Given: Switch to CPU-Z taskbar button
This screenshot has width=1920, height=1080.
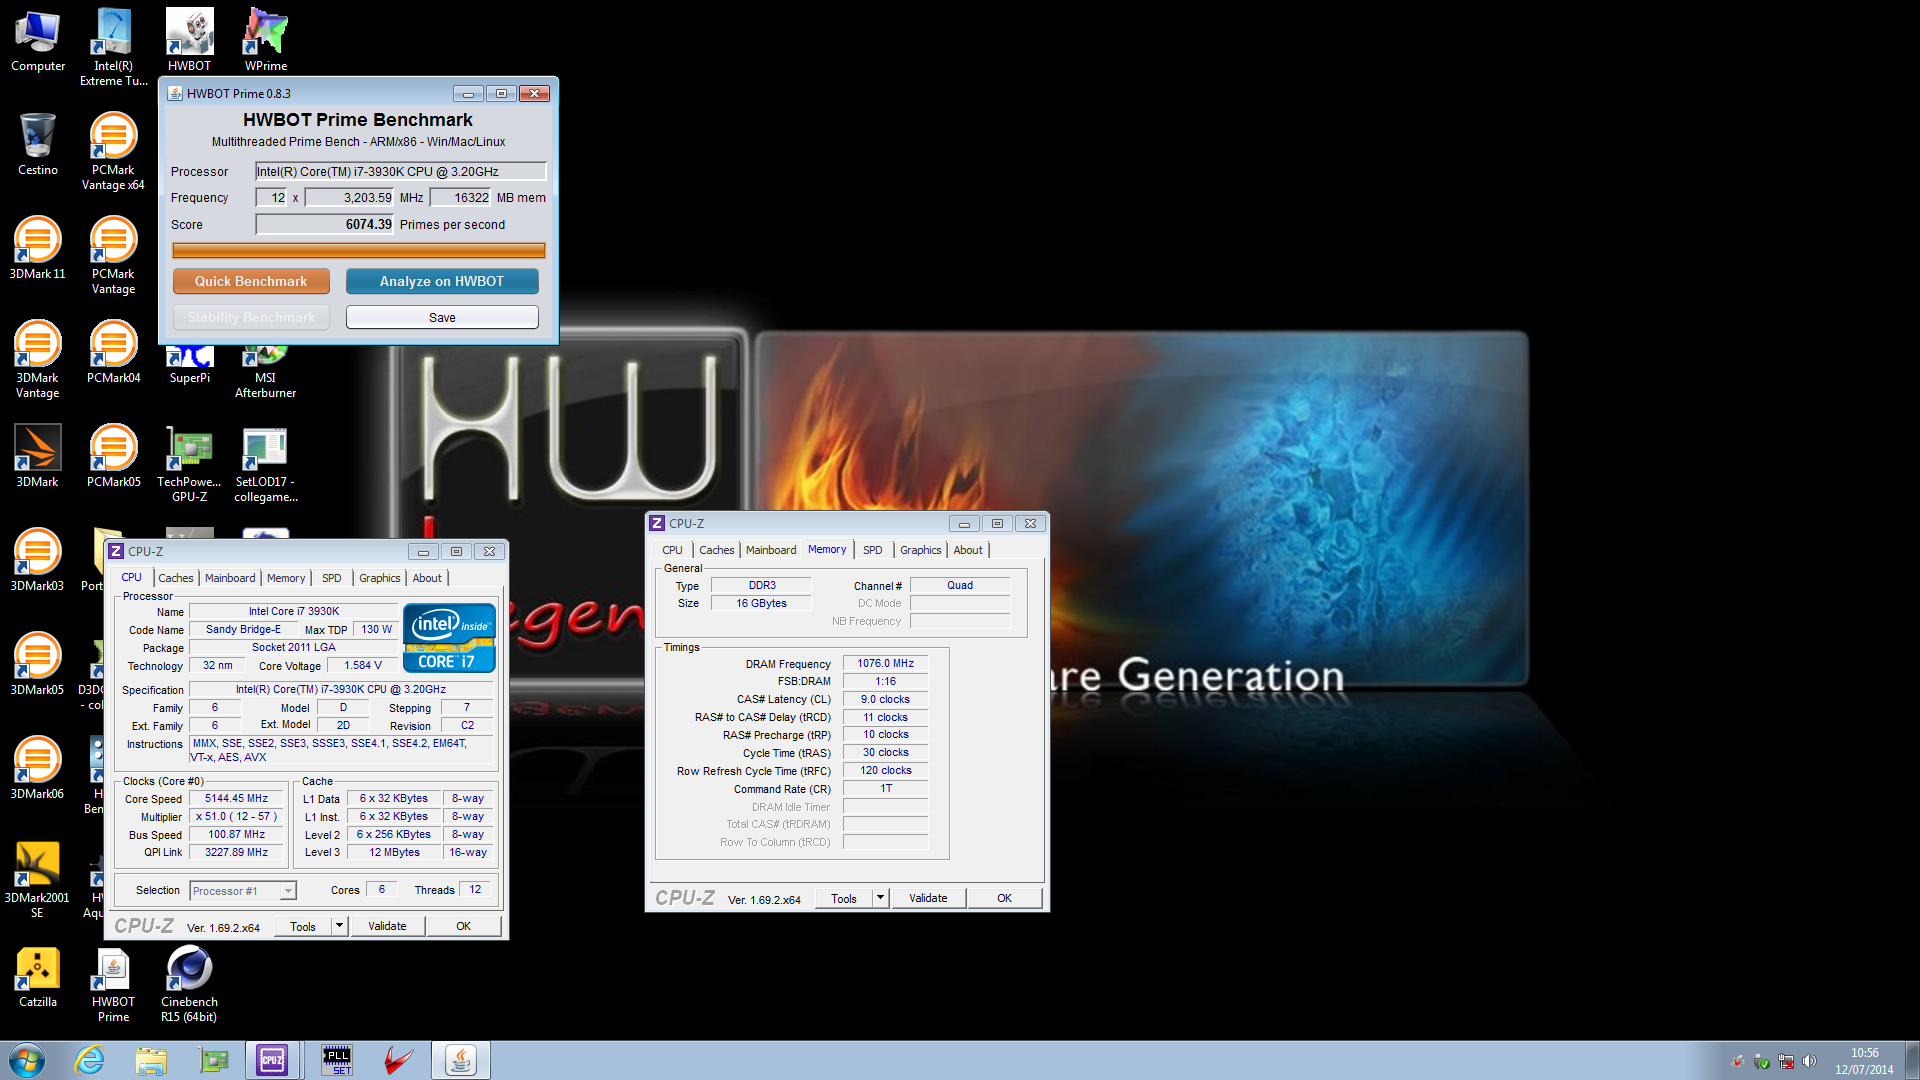Looking at the screenshot, I should pyautogui.click(x=272, y=1060).
